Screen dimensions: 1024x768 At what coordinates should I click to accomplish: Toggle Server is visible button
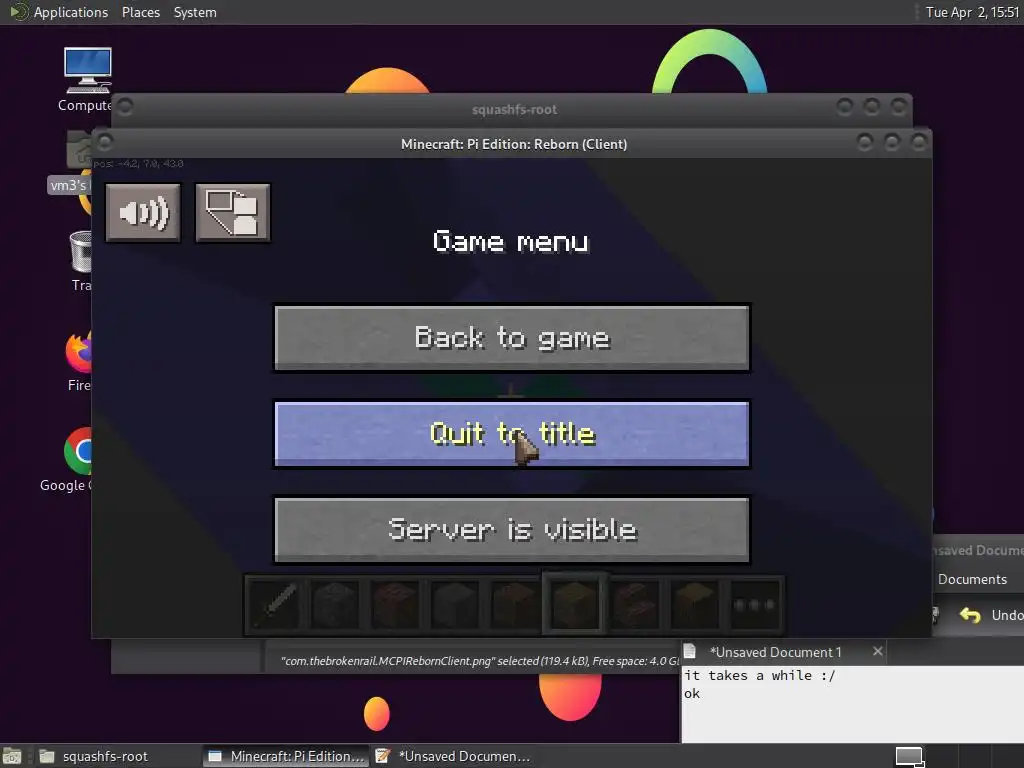(x=512, y=530)
